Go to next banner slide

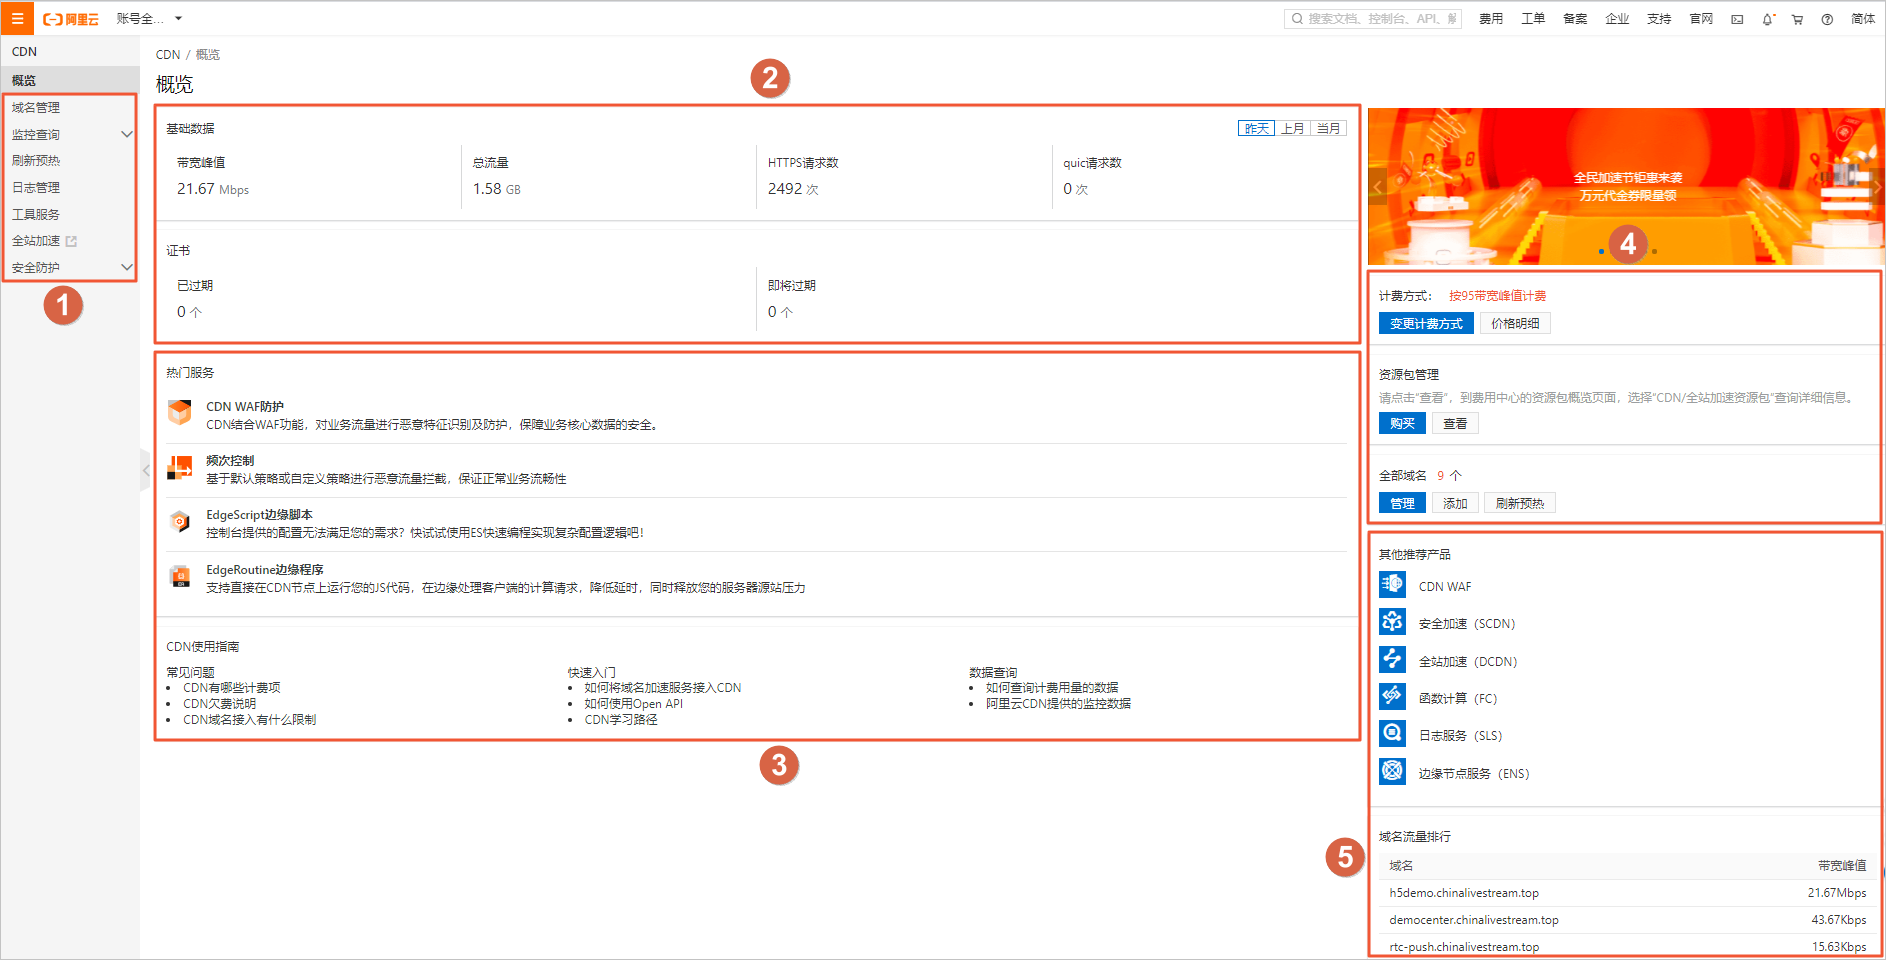tap(1876, 187)
